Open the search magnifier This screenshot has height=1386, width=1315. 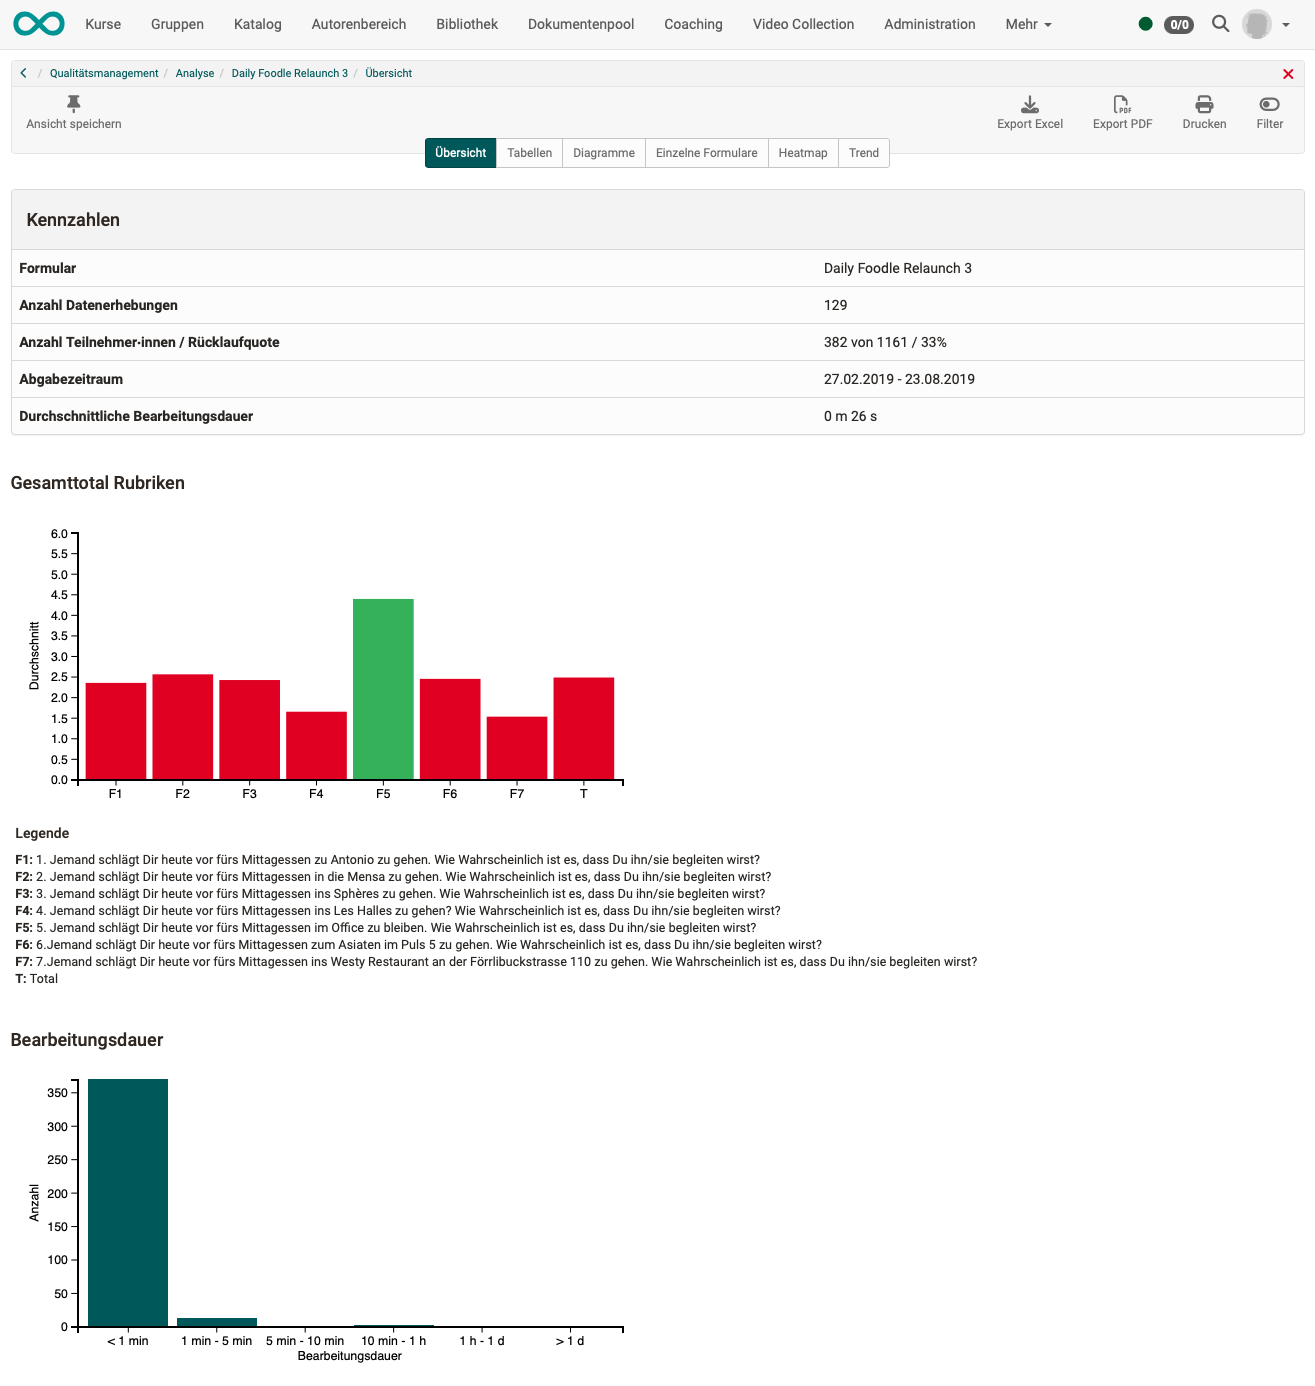coord(1219,23)
